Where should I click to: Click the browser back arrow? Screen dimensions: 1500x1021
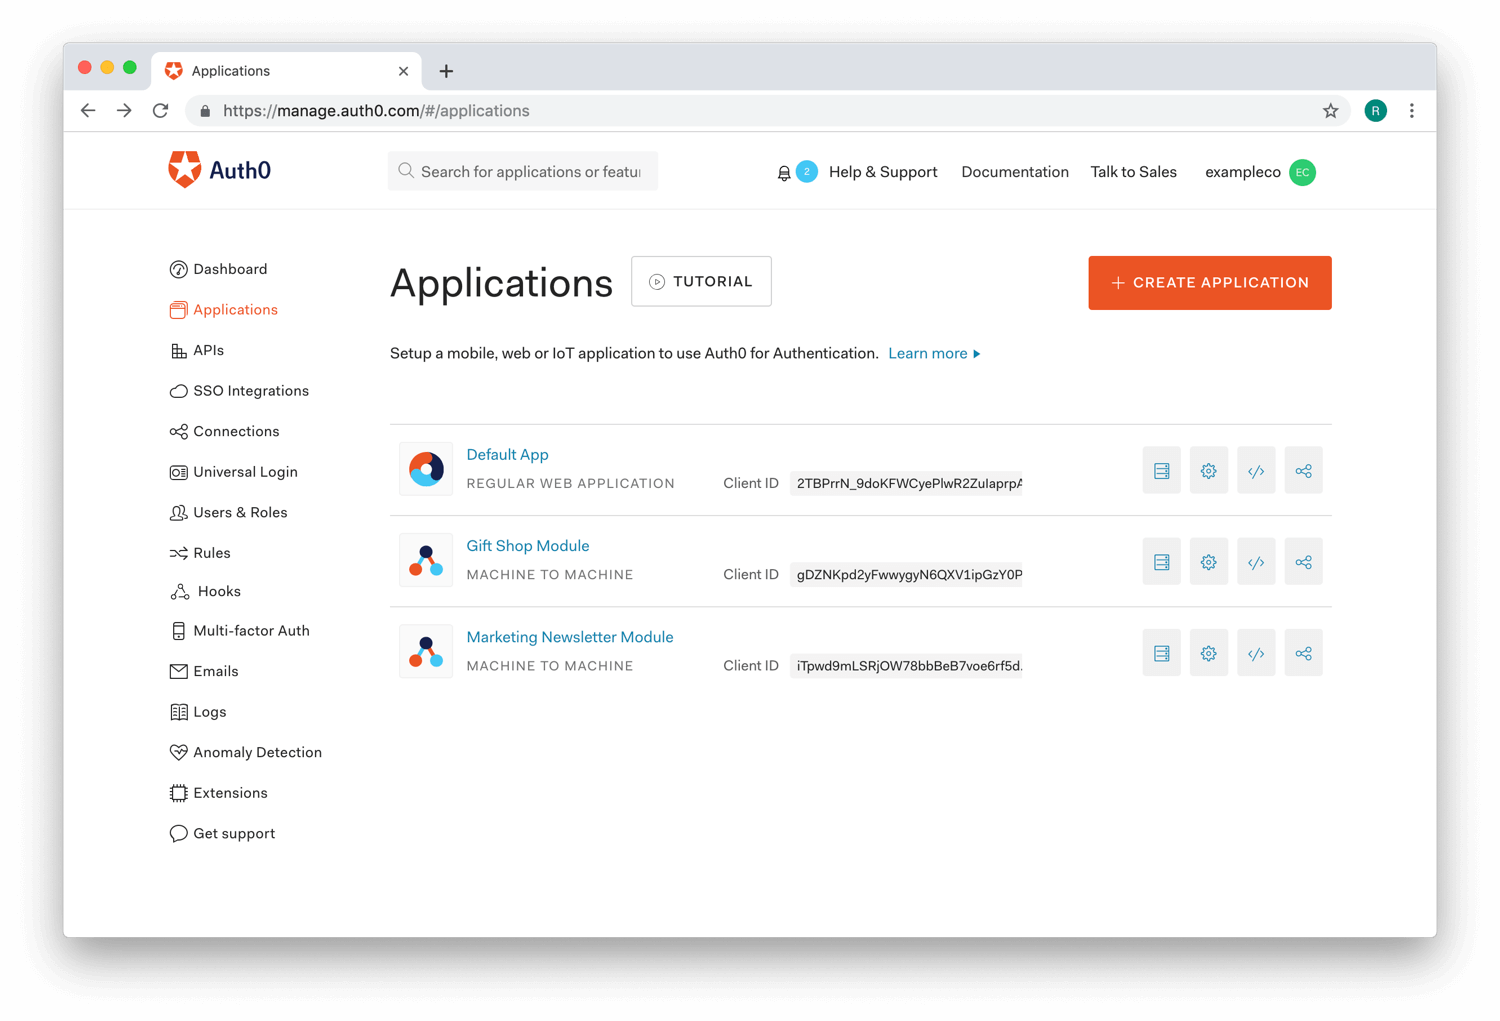tap(88, 111)
